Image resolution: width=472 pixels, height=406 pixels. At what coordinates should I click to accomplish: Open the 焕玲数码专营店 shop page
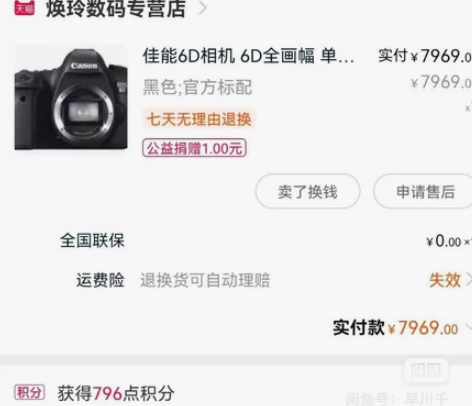click(116, 8)
